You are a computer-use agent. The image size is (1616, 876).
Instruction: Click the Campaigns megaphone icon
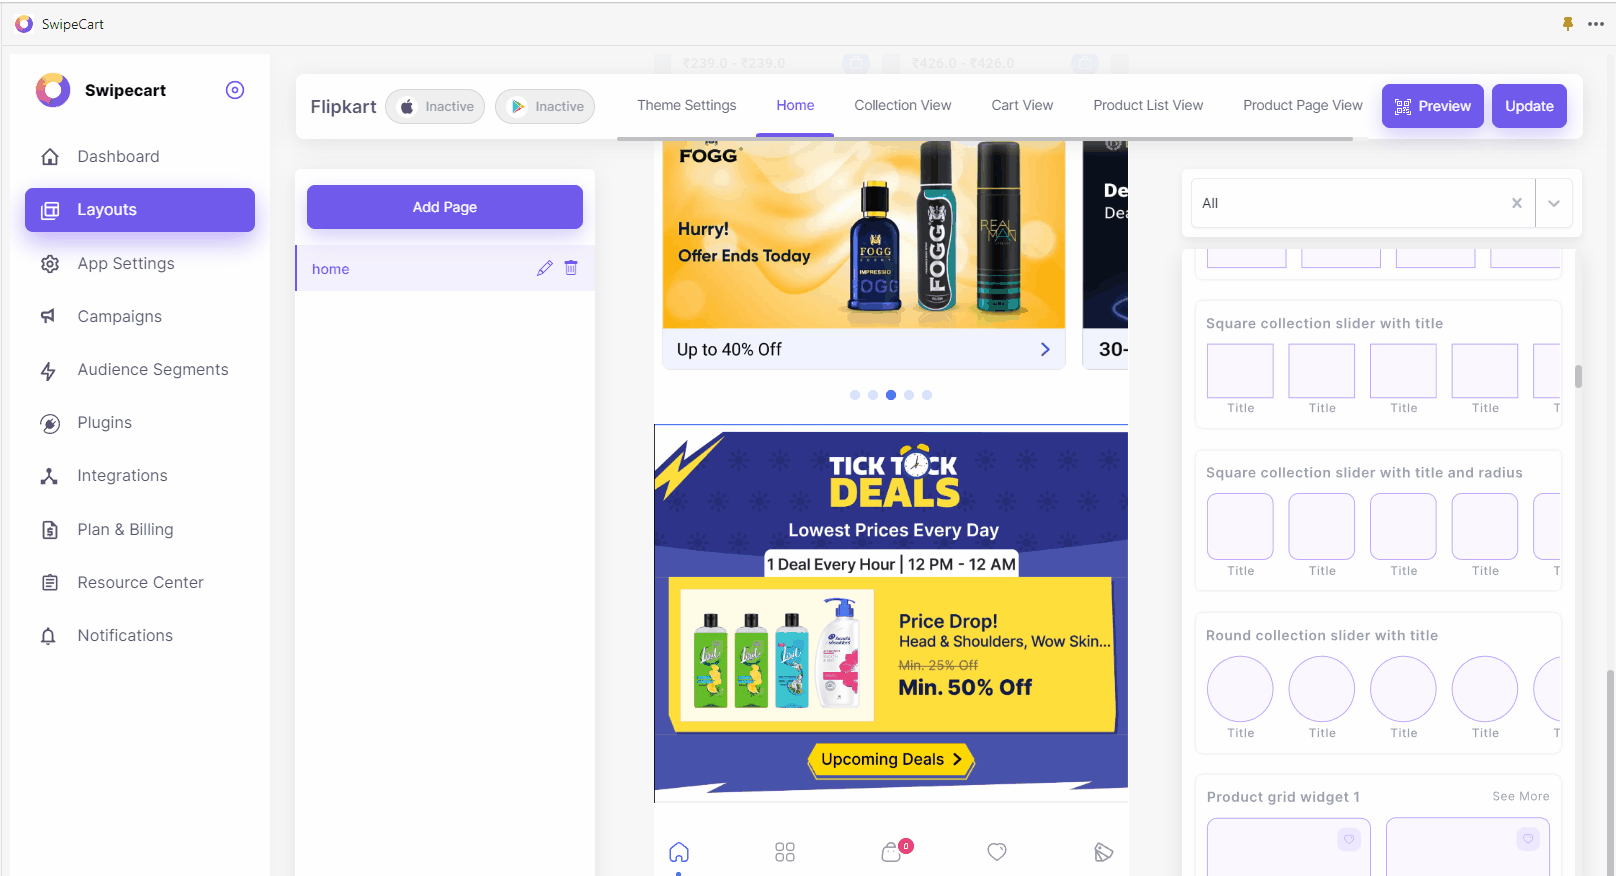click(48, 316)
